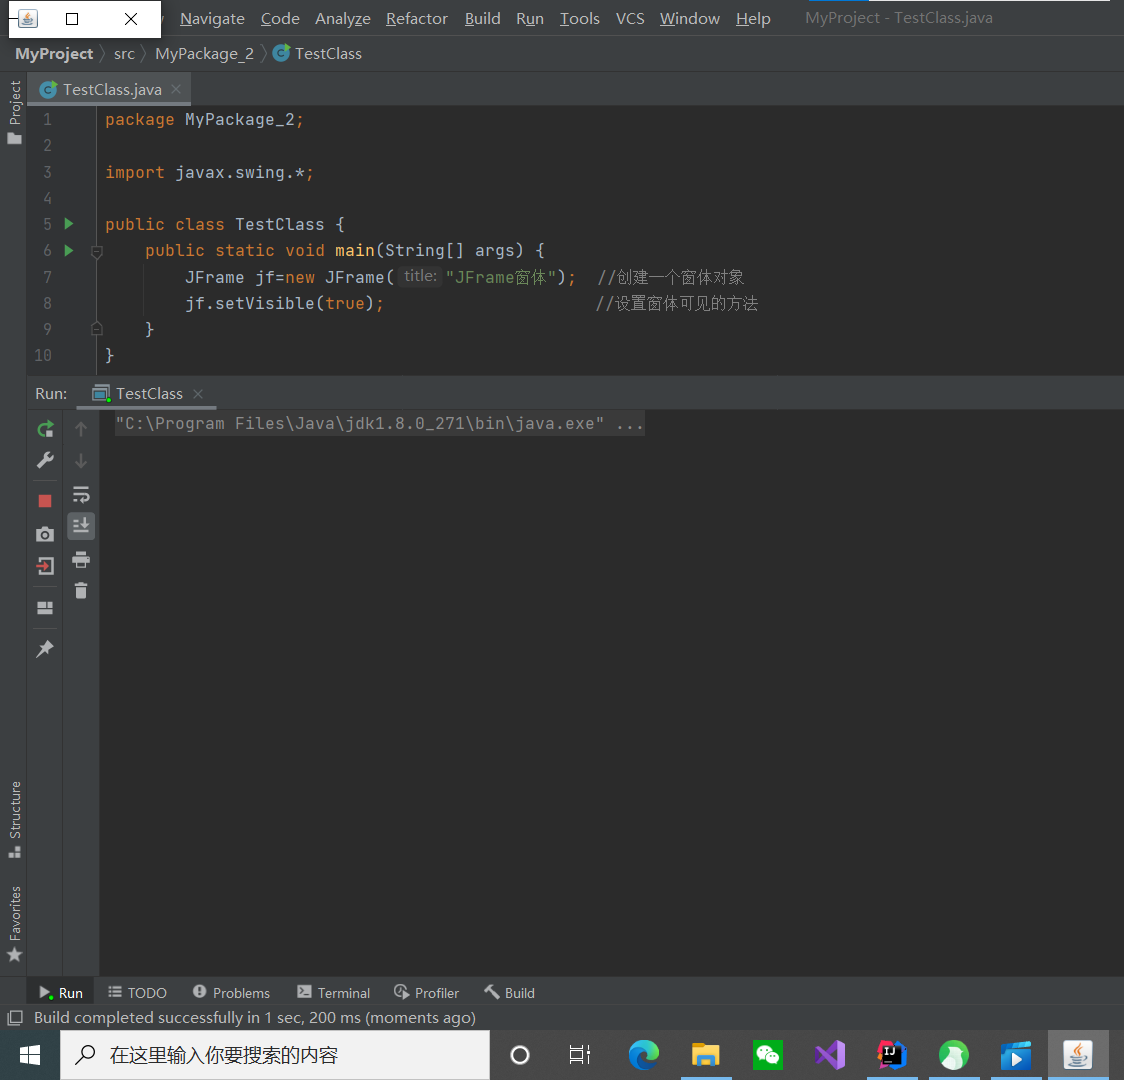Click the Restore Layout icon in Run panel
The width and height of the screenshot is (1124, 1080).
point(45,608)
